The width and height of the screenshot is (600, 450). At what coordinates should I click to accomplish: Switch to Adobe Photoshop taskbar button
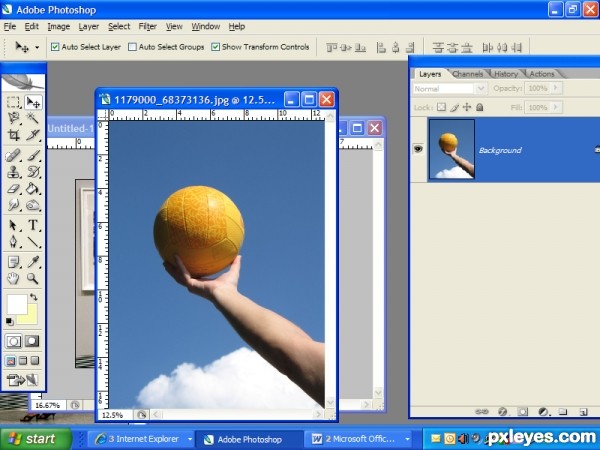tap(249, 439)
